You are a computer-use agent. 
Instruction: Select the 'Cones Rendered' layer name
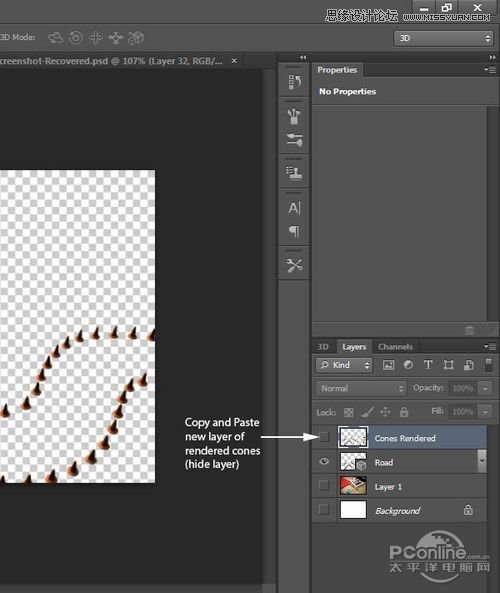click(x=405, y=438)
